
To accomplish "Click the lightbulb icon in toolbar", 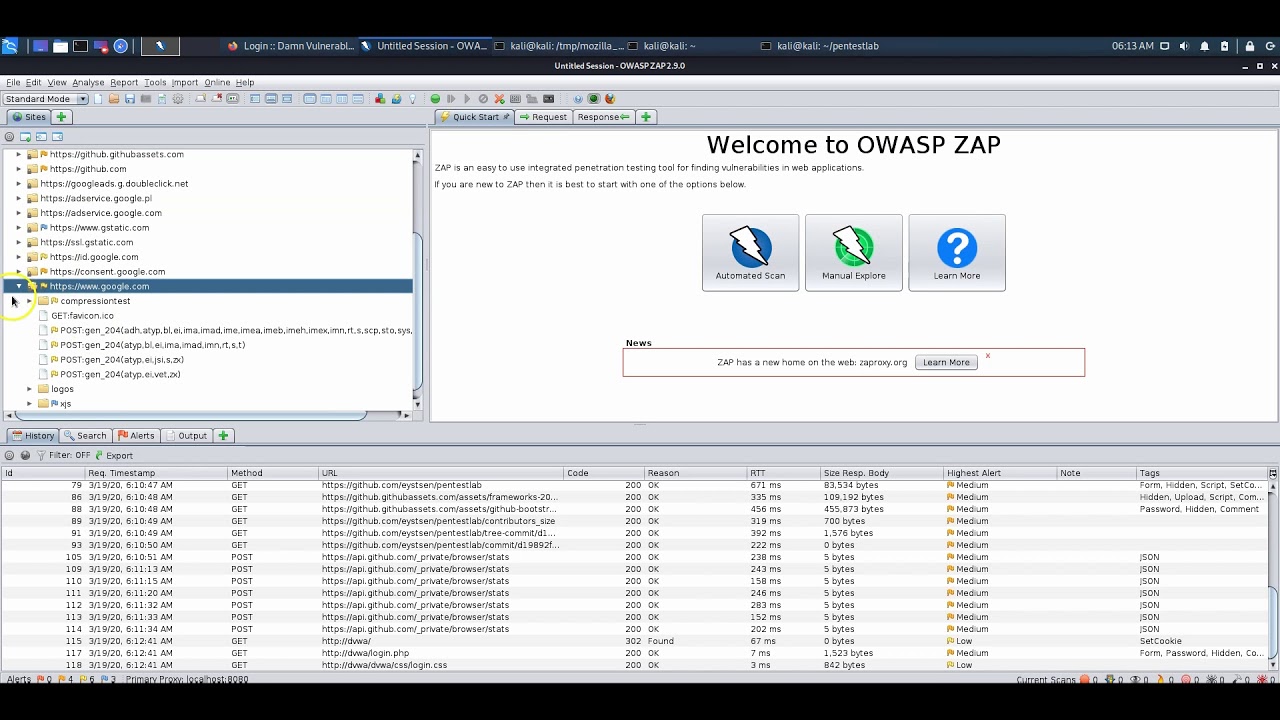I will pyautogui.click(x=412, y=99).
